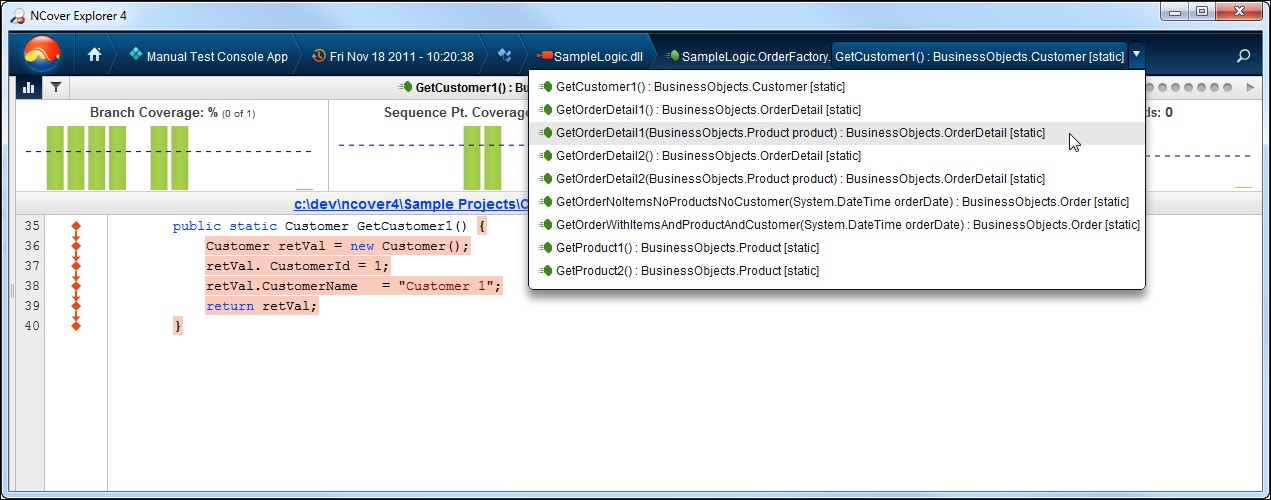Open the c:\dev\ncover4 source file link
Viewport: 1271px width, 500px height.
(x=410, y=203)
